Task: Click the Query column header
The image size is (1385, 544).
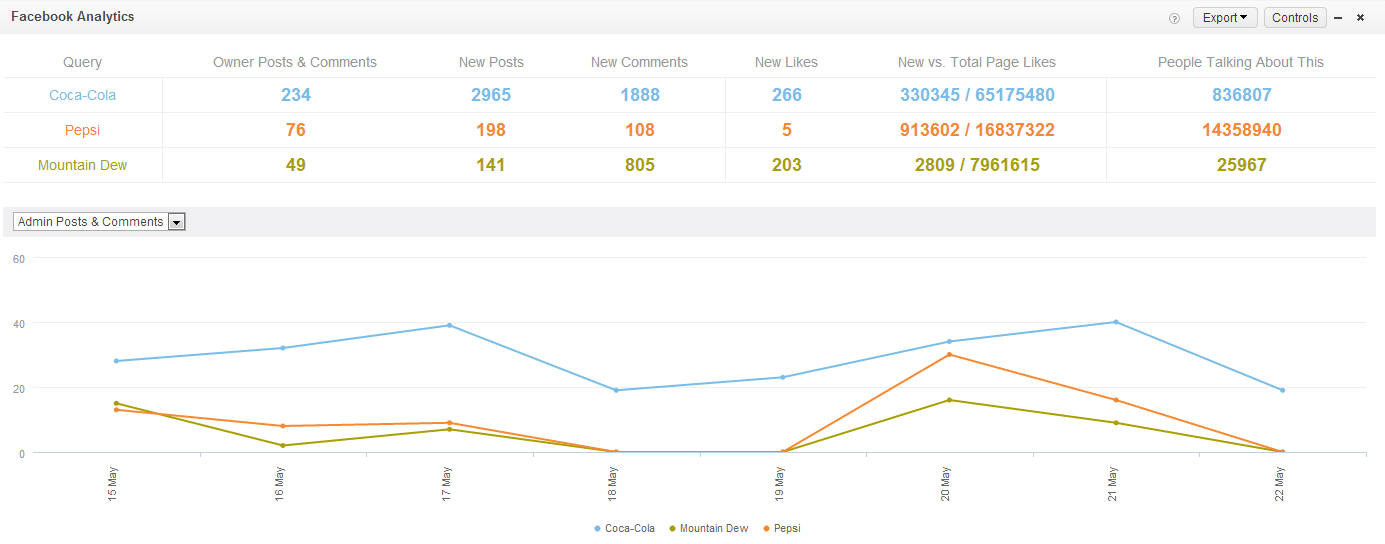Action: pos(82,62)
